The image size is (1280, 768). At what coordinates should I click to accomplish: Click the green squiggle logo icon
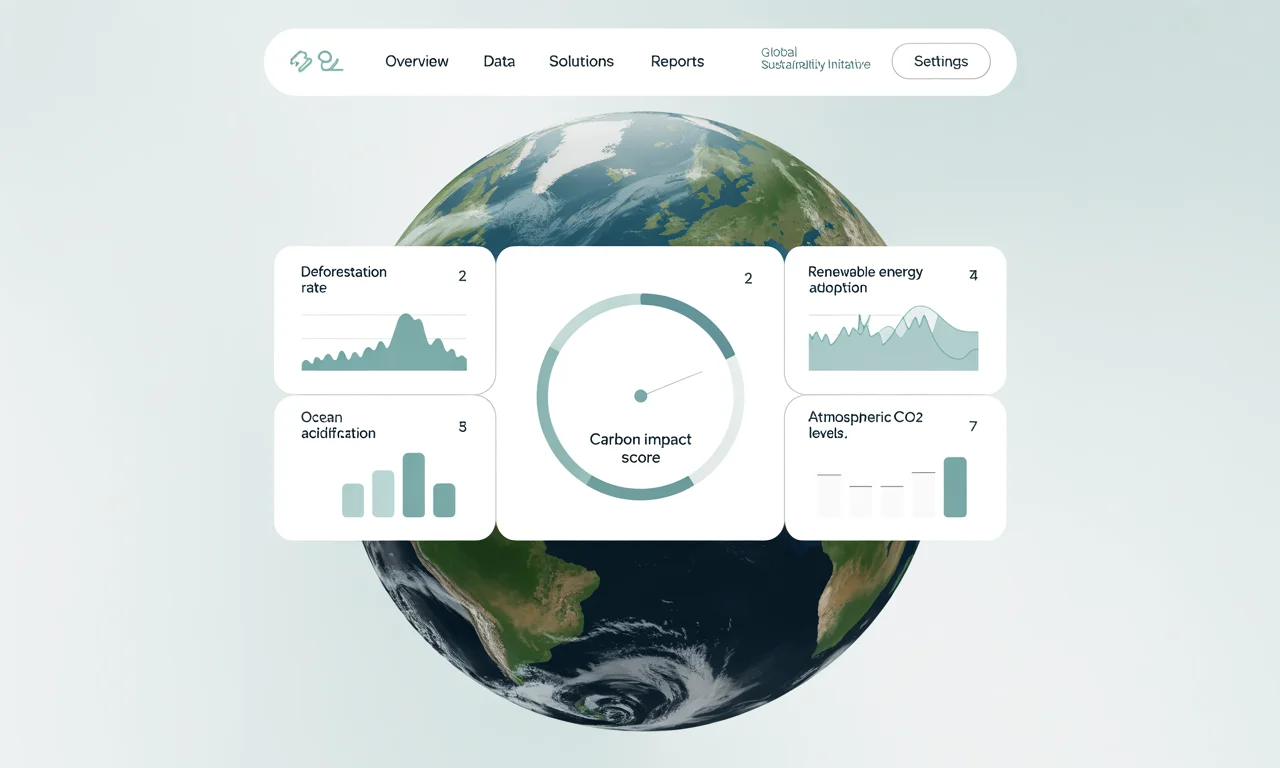click(330, 62)
